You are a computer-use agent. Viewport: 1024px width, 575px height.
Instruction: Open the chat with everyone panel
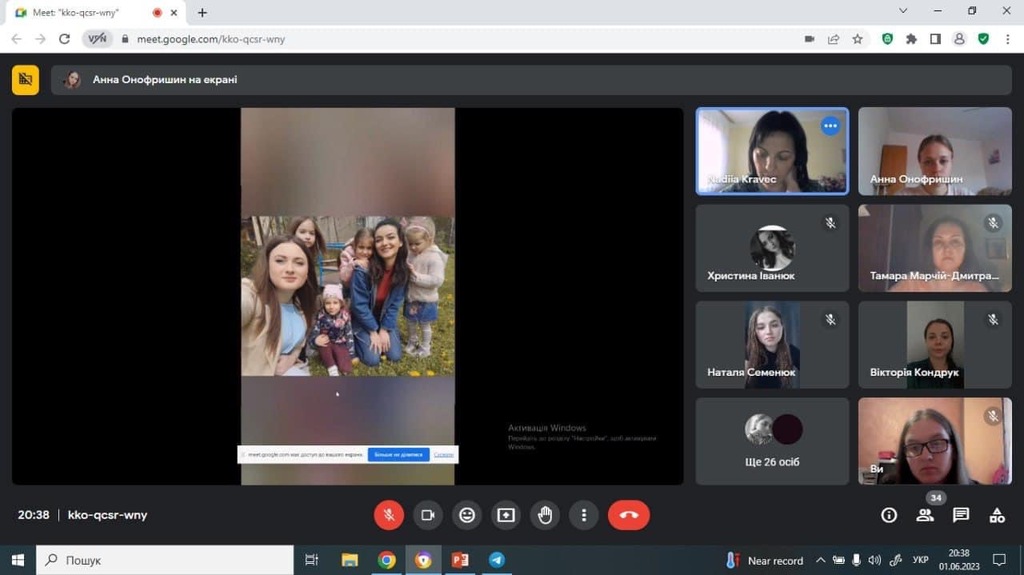pyautogui.click(x=961, y=515)
